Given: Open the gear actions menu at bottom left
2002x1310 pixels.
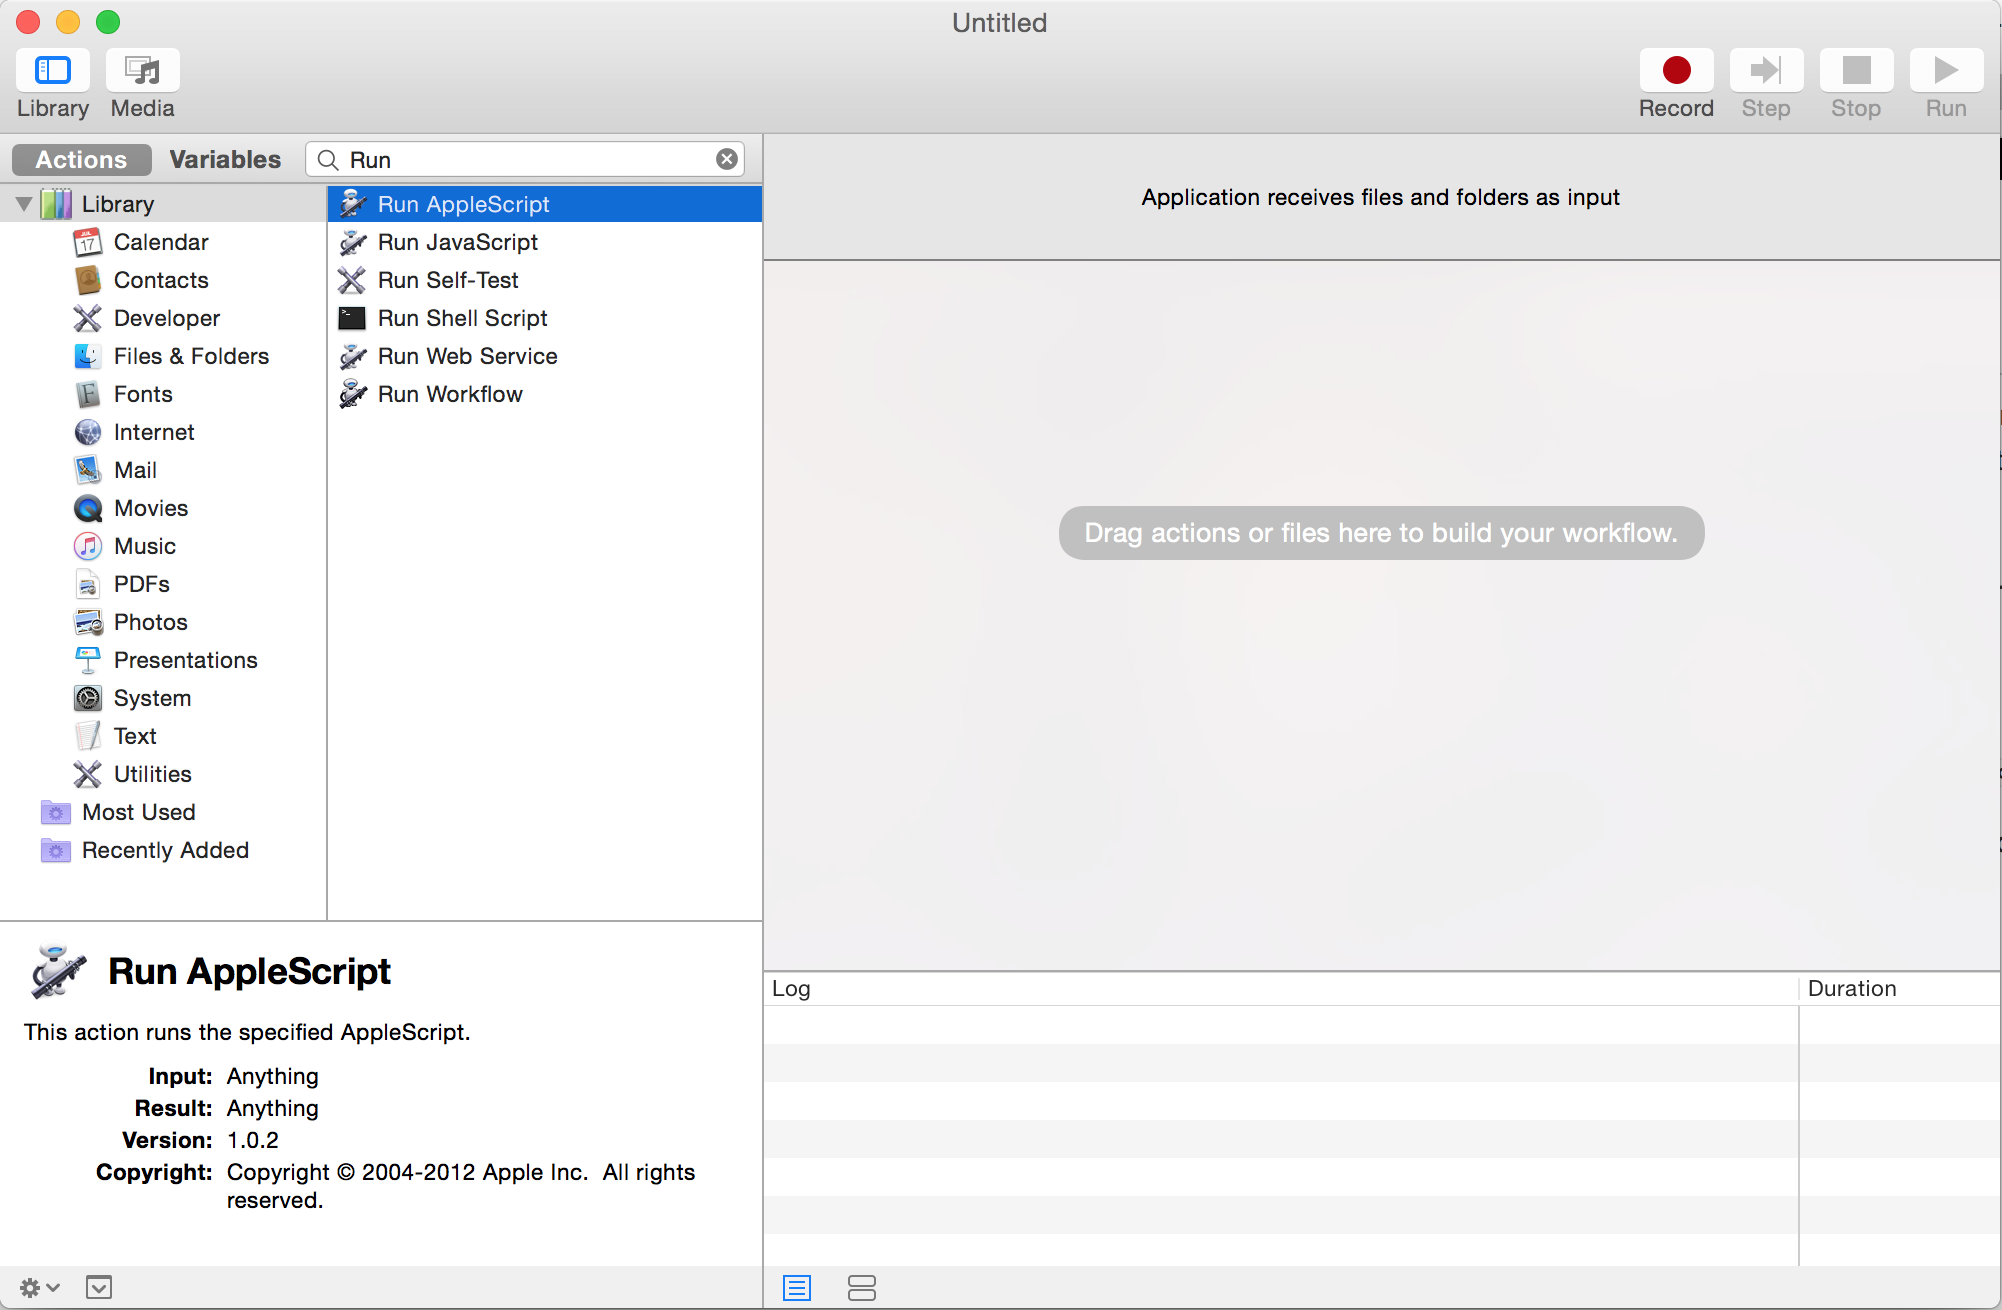Looking at the screenshot, I should click(x=38, y=1288).
